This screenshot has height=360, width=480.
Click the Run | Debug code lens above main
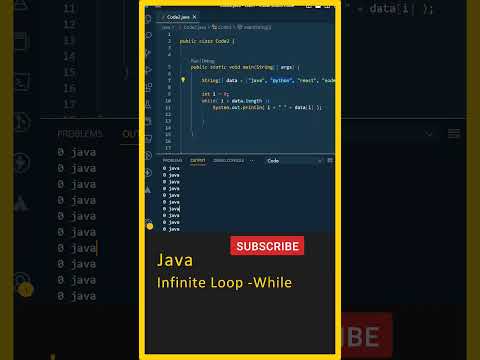click(x=202, y=61)
